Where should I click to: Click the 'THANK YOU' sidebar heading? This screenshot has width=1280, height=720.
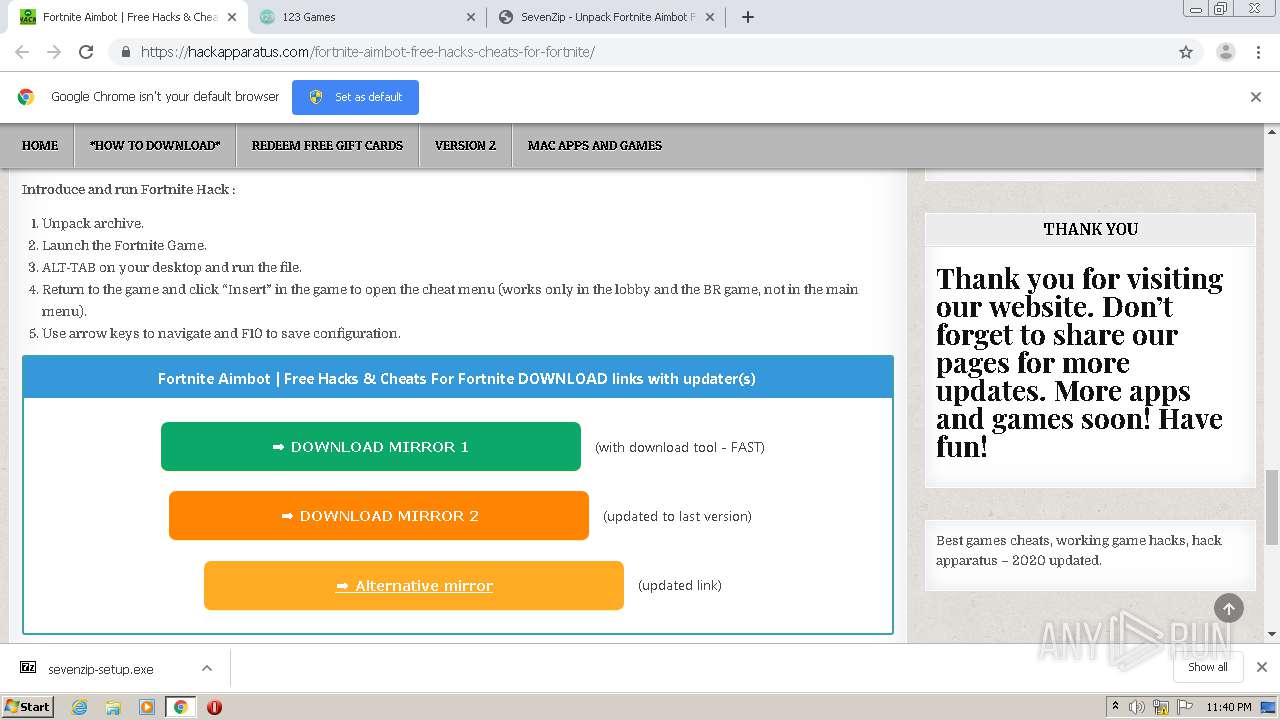(x=1090, y=229)
